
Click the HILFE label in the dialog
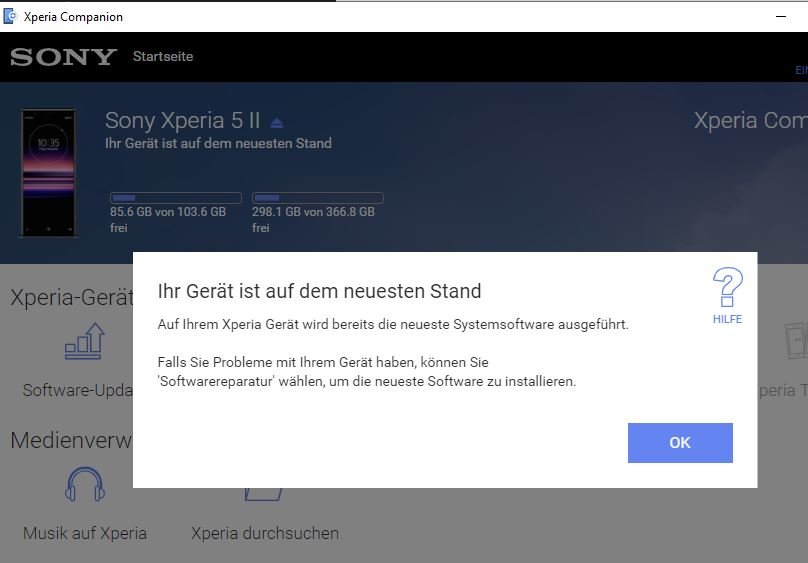(x=727, y=319)
